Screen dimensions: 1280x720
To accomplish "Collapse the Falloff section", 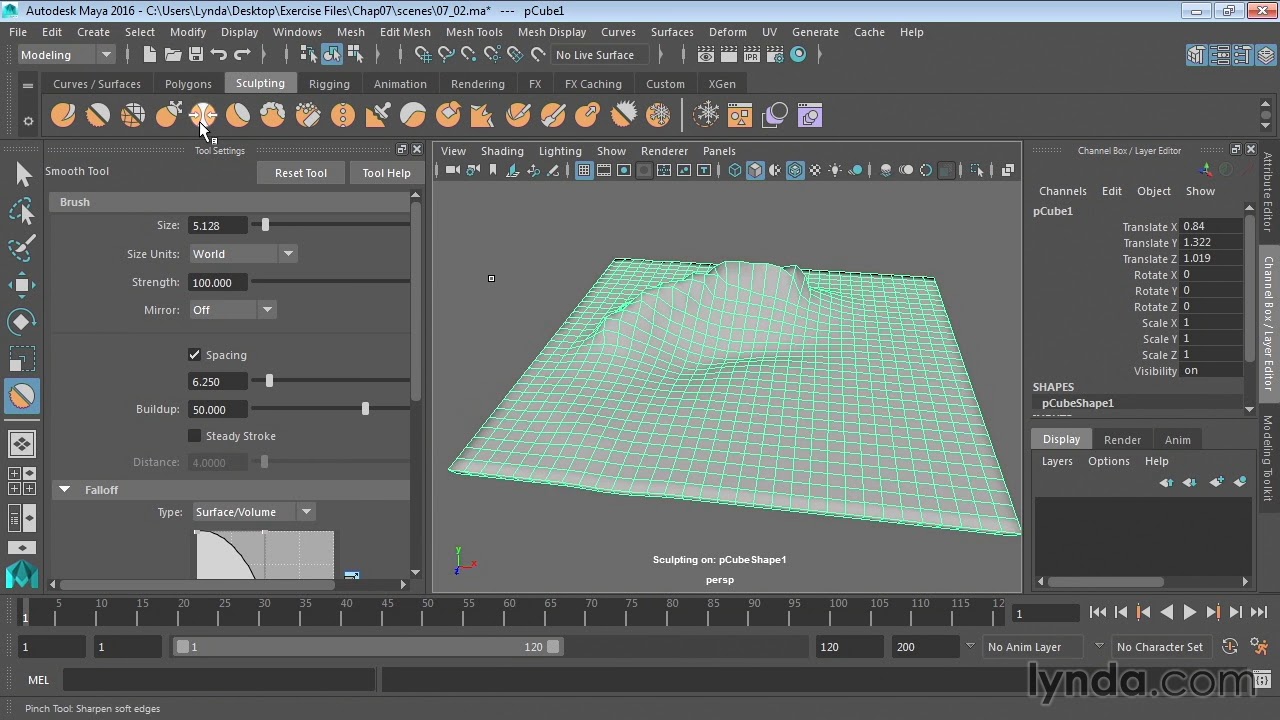I will [x=65, y=490].
